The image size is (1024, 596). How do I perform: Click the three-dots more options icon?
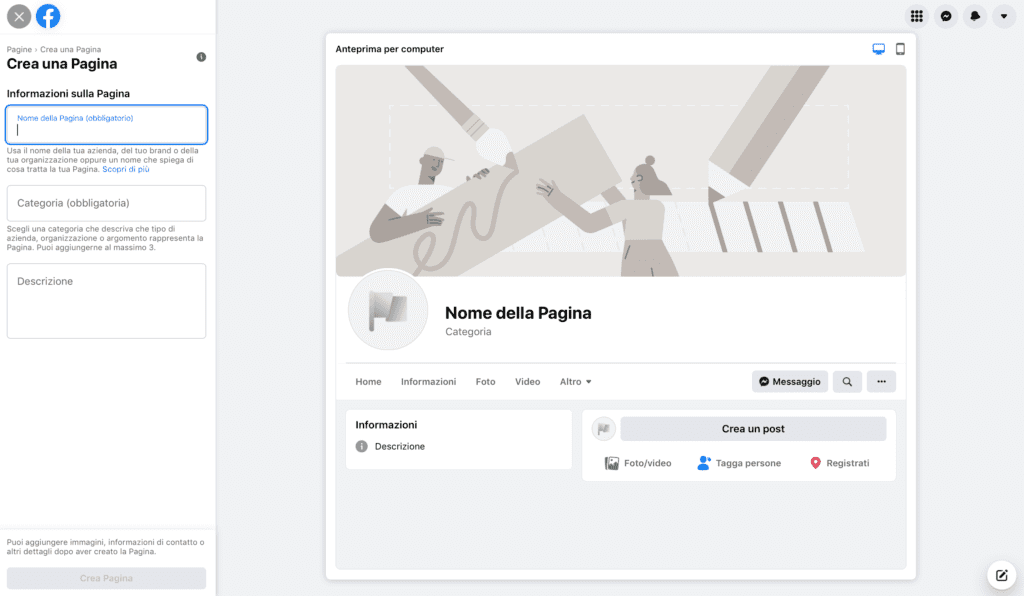click(x=881, y=381)
